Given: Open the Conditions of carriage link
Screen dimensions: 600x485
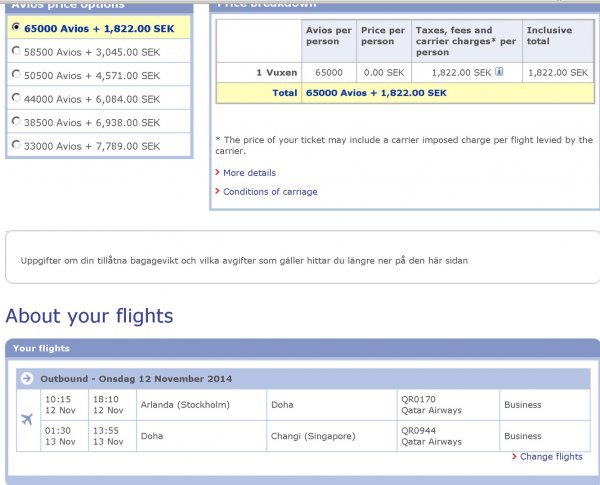Looking at the screenshot, I should click(270, 192).
